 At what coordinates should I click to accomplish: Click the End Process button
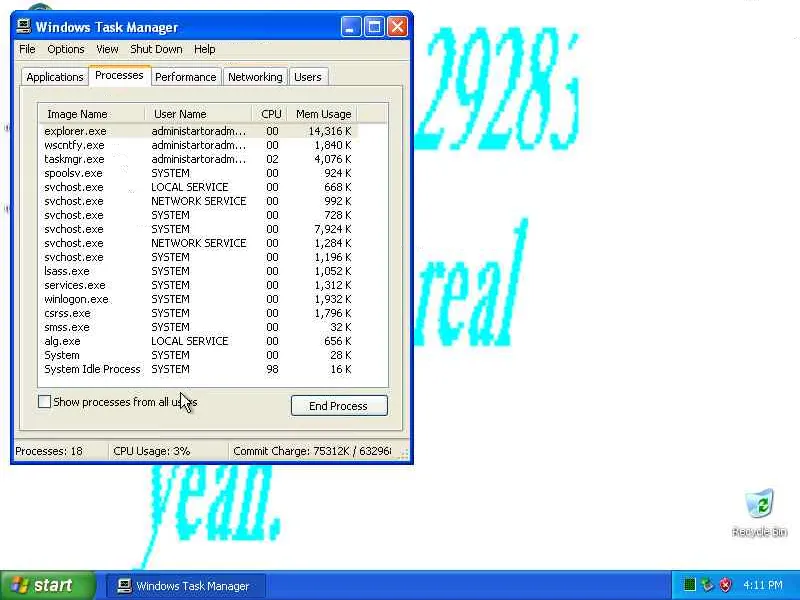339,406
